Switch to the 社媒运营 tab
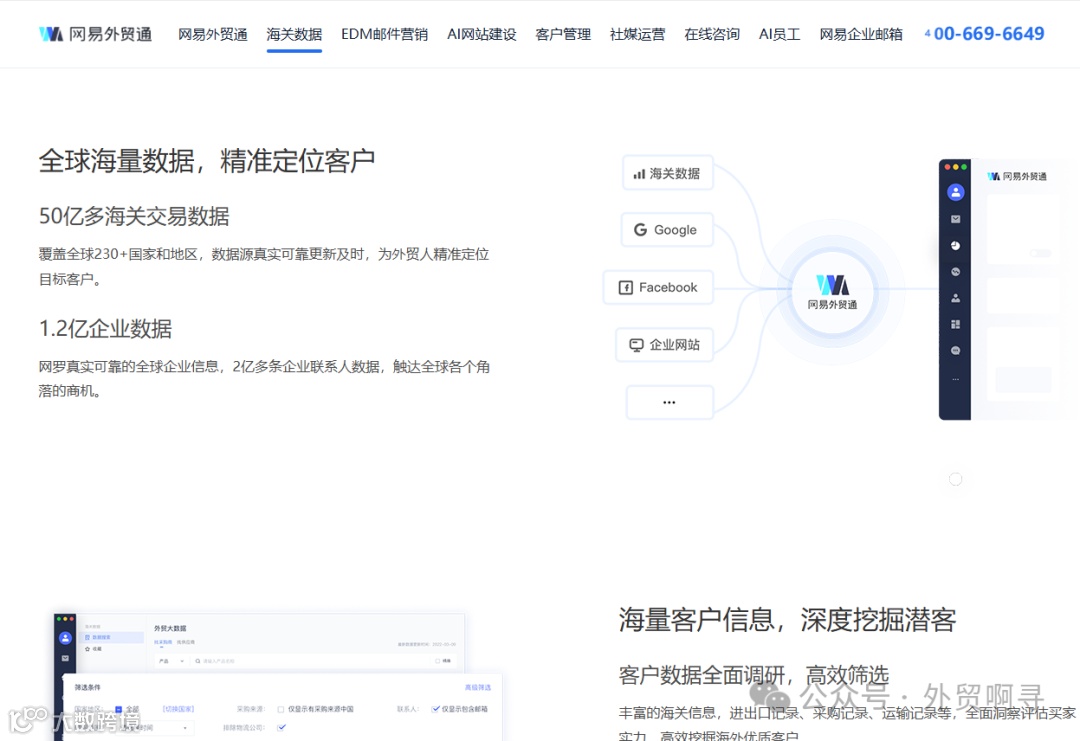The image size is (1080, 741). (637, 34)
